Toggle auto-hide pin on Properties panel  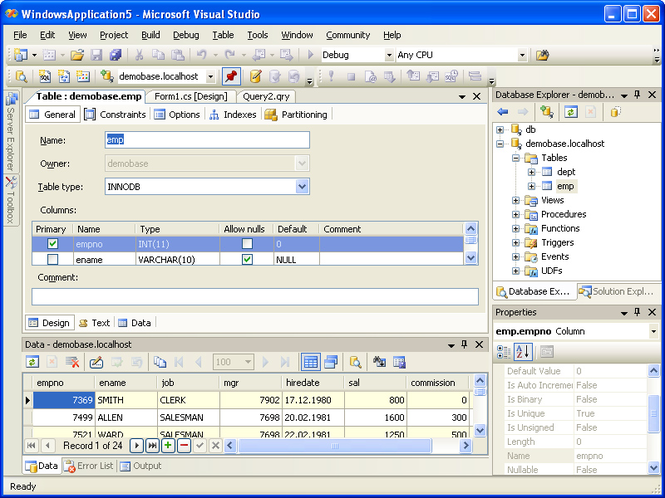[637, 312]
